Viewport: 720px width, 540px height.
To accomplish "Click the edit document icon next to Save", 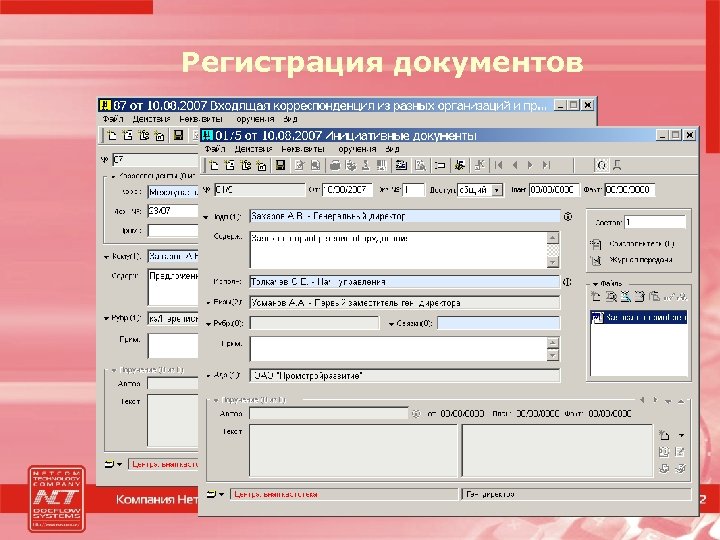I will coord(299,165).
